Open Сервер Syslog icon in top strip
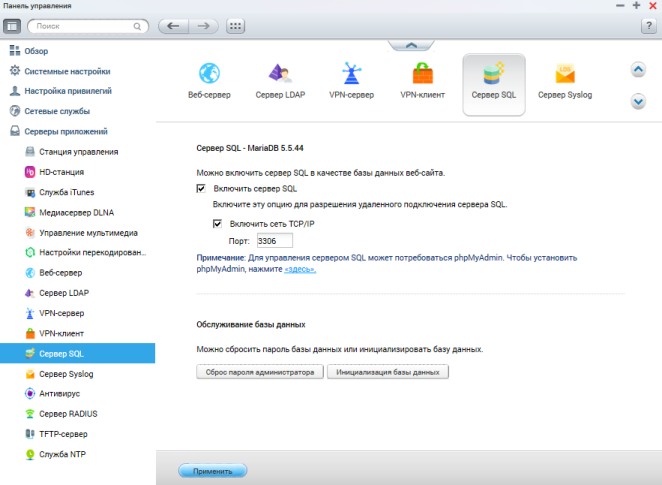 point(565,81)
